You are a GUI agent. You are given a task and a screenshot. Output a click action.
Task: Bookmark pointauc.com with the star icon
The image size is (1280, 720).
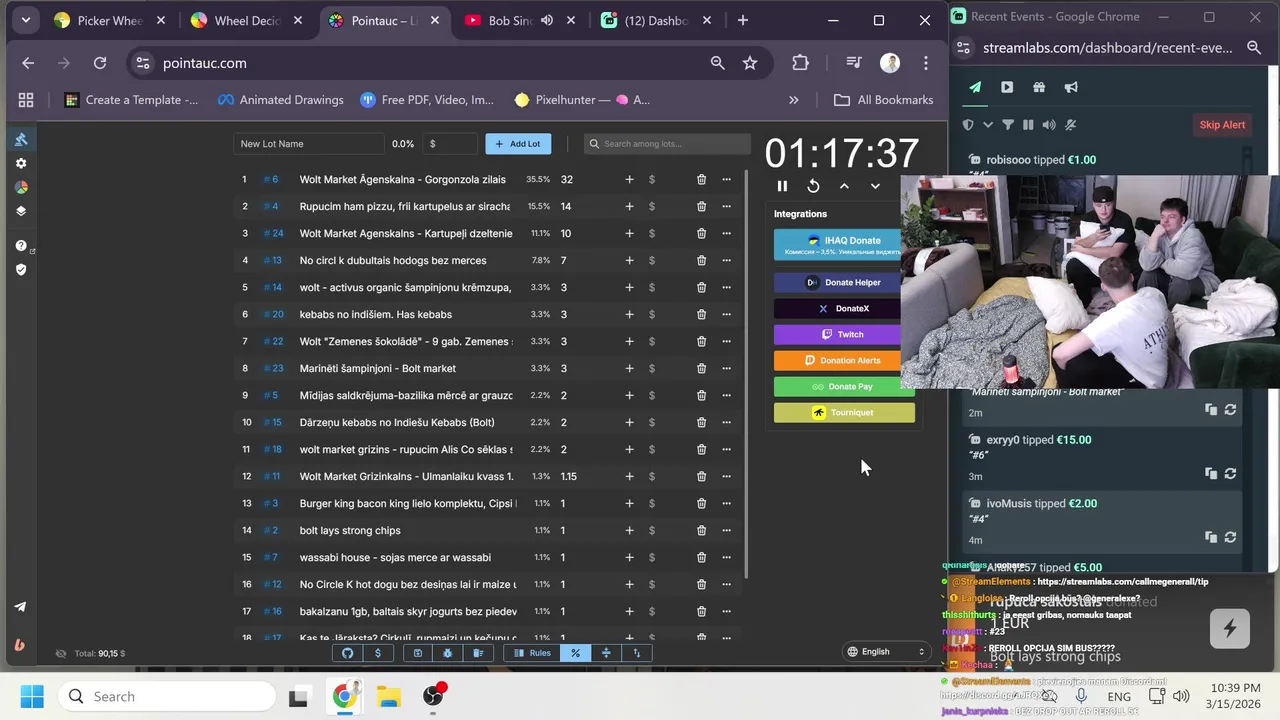click(750, 63)
